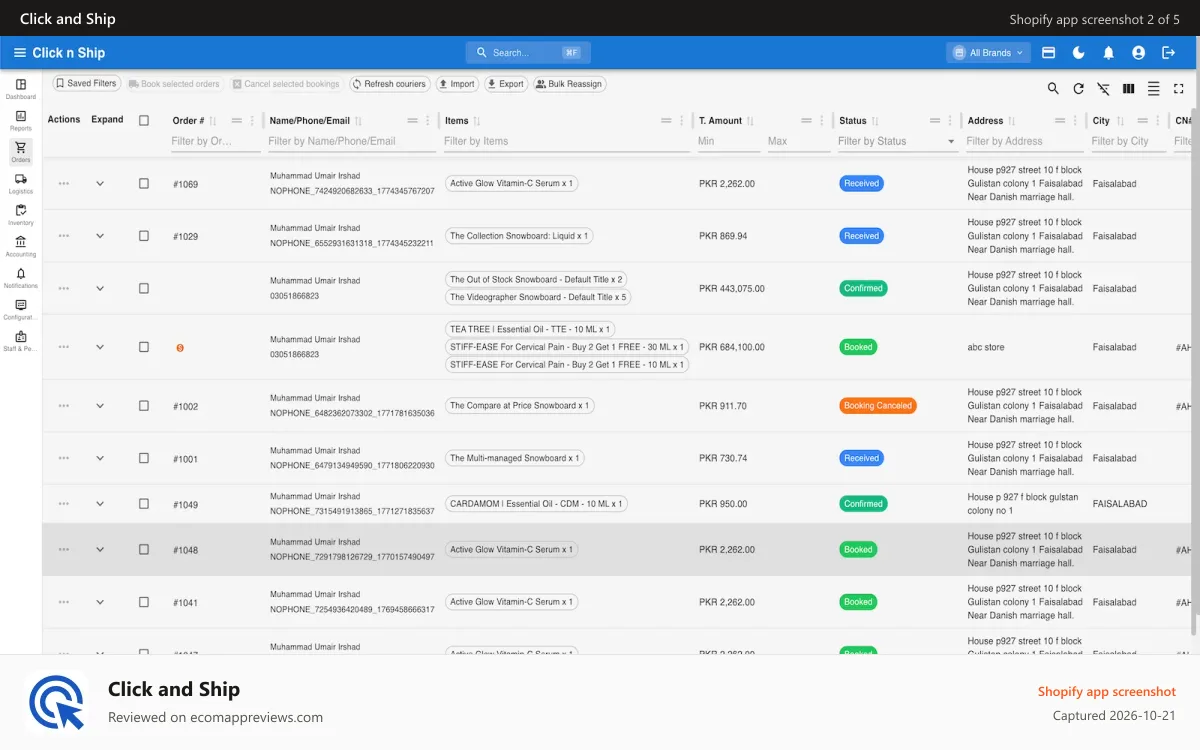Click the table fullscreen icon
Viewport: 1200px width, 750px height.
tap(1178, 89)
